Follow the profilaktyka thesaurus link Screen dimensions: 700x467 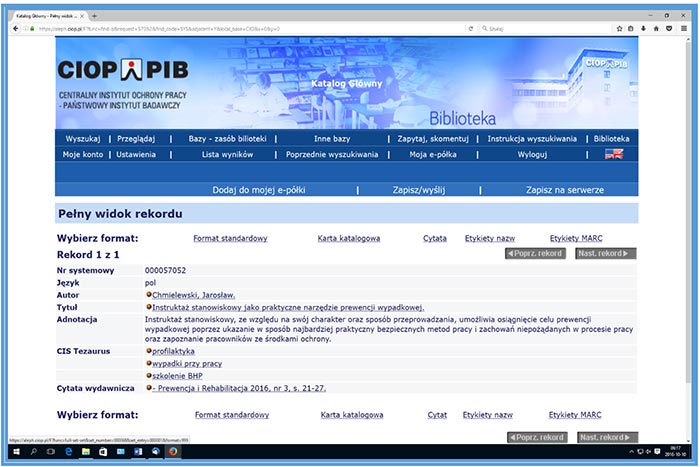tap(173, 351)
